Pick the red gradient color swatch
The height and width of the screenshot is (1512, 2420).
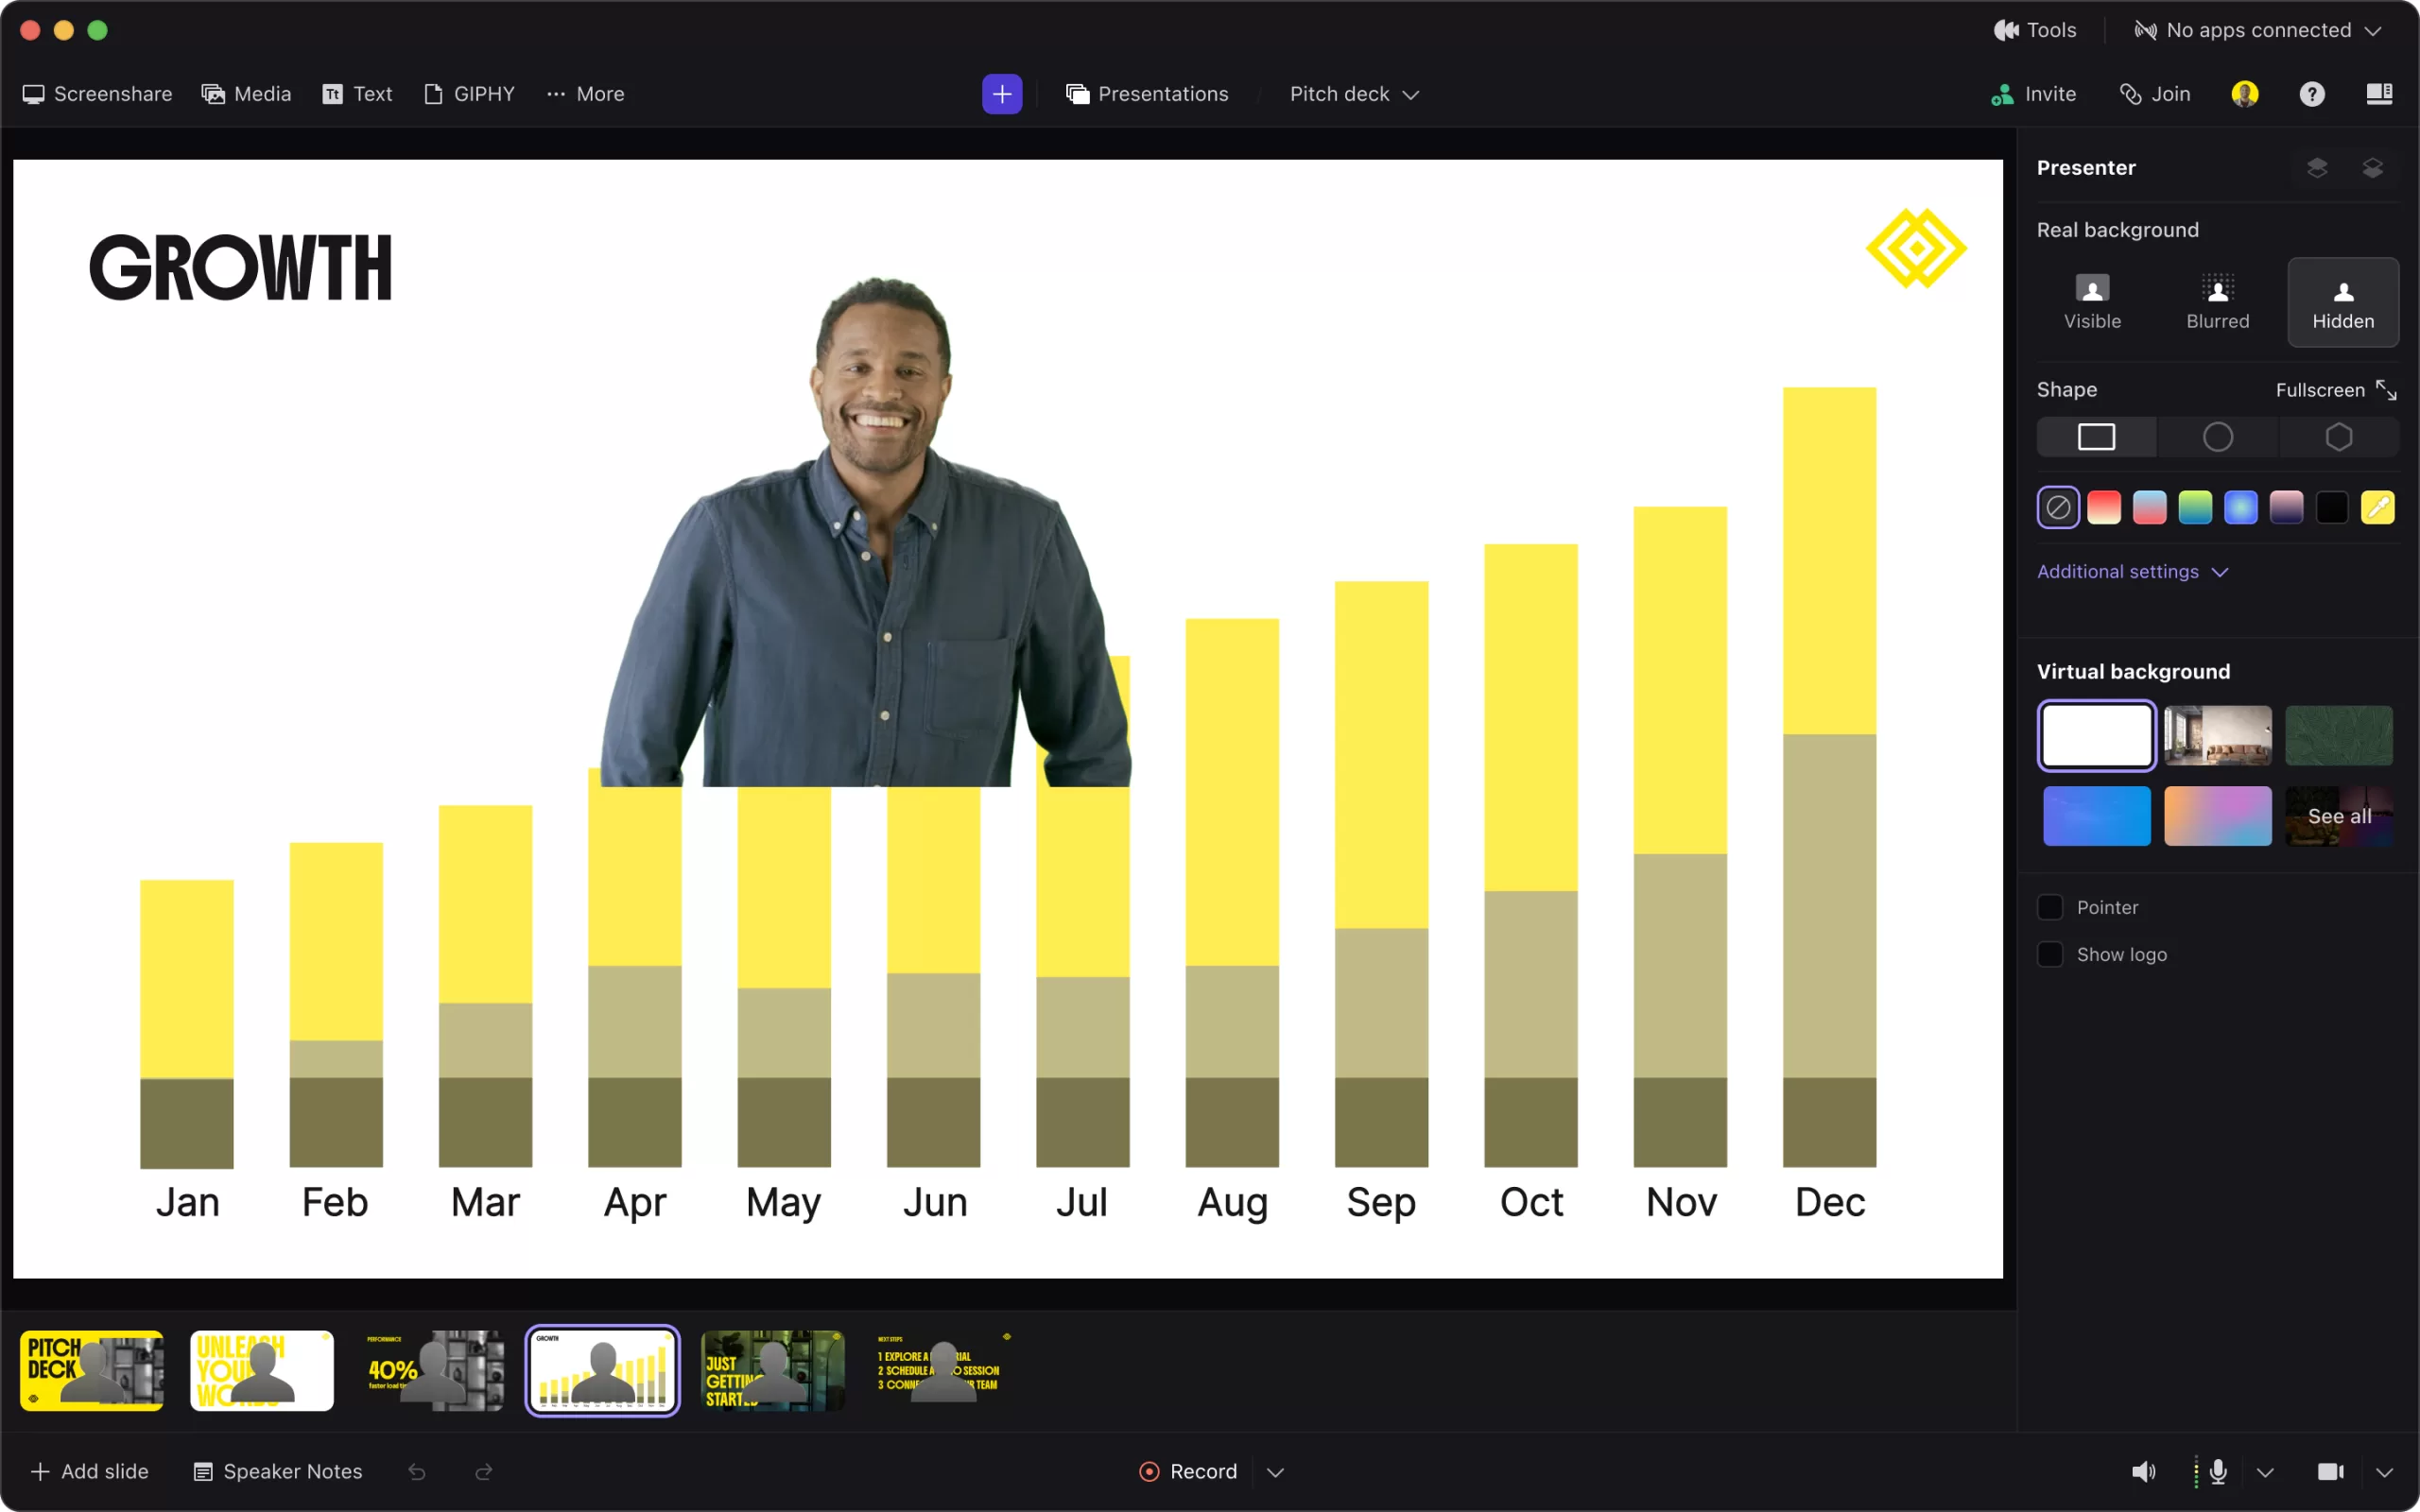click(2103, 508)
